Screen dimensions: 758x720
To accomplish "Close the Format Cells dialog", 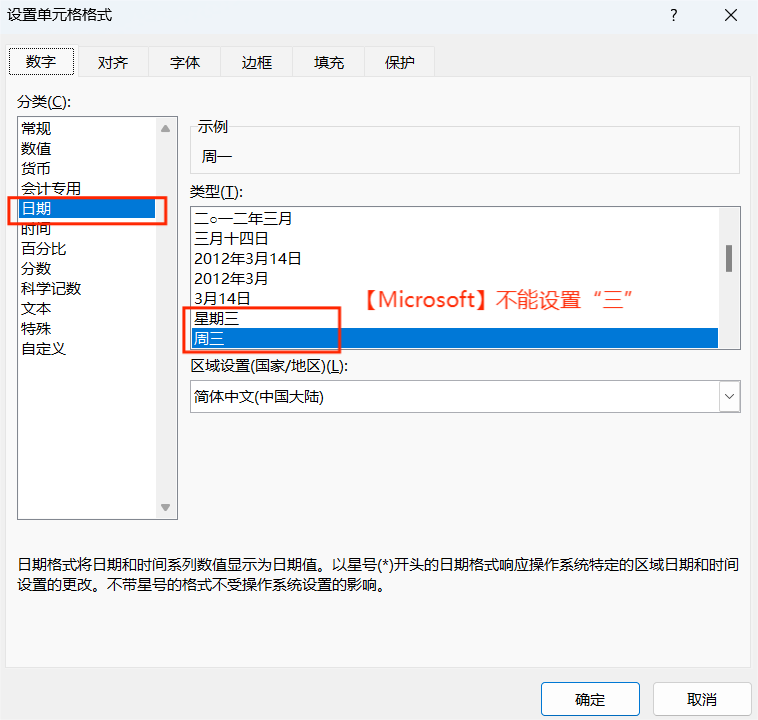I will pyautogui.click(x=730, y=15).
